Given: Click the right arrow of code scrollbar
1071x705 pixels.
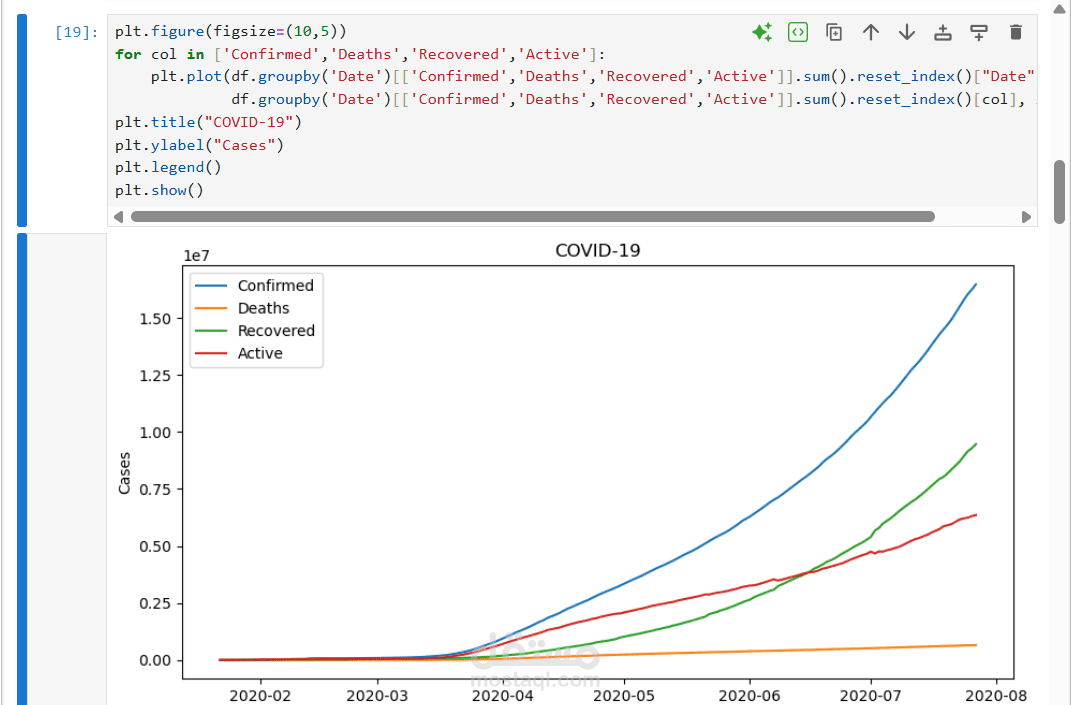Looking at the screenshot, I should 1026,217.
